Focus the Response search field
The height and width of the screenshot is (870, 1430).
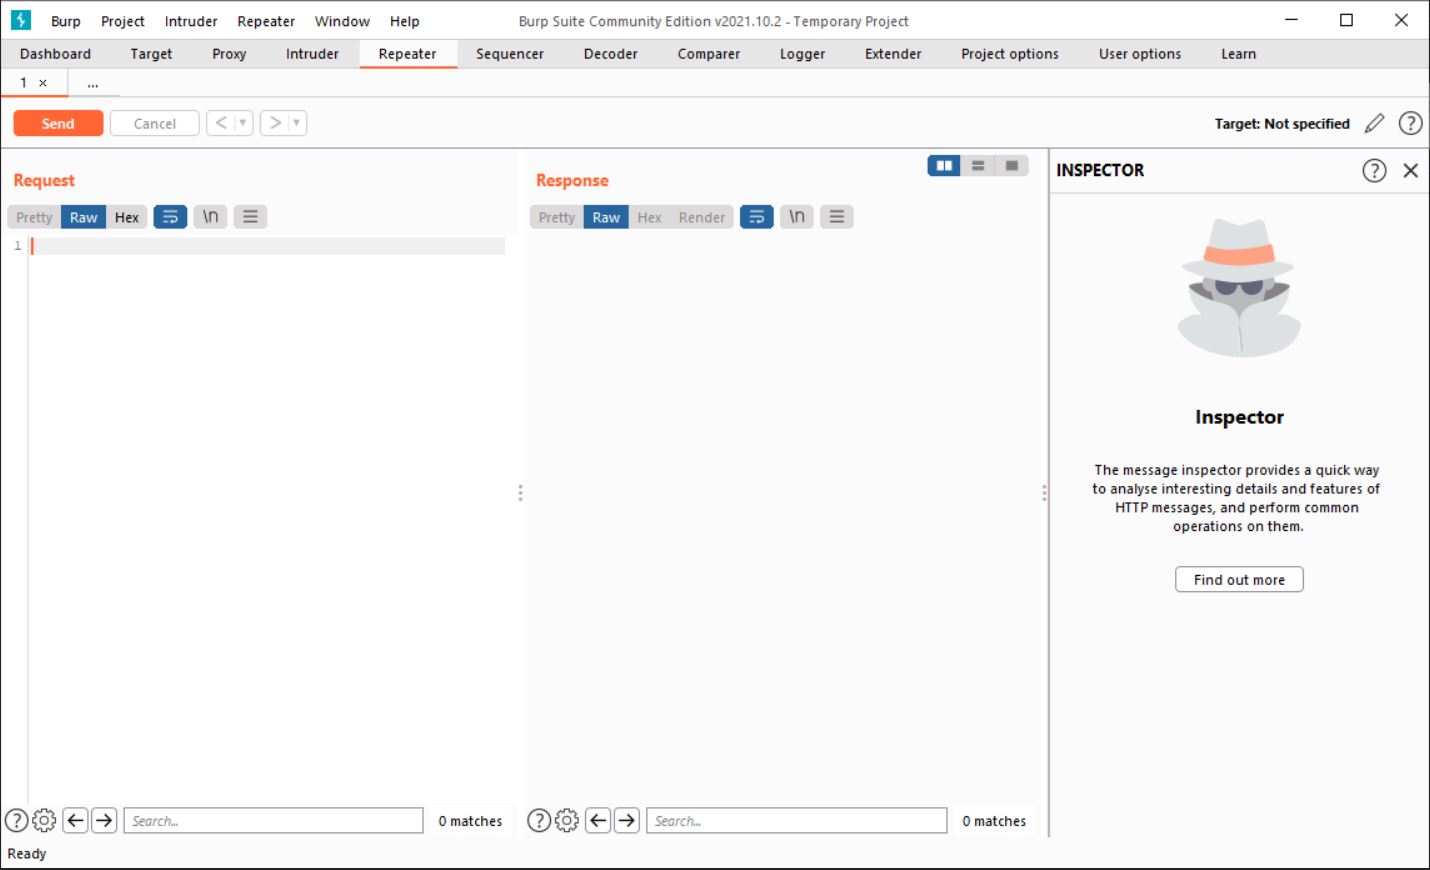coord(797,821)
